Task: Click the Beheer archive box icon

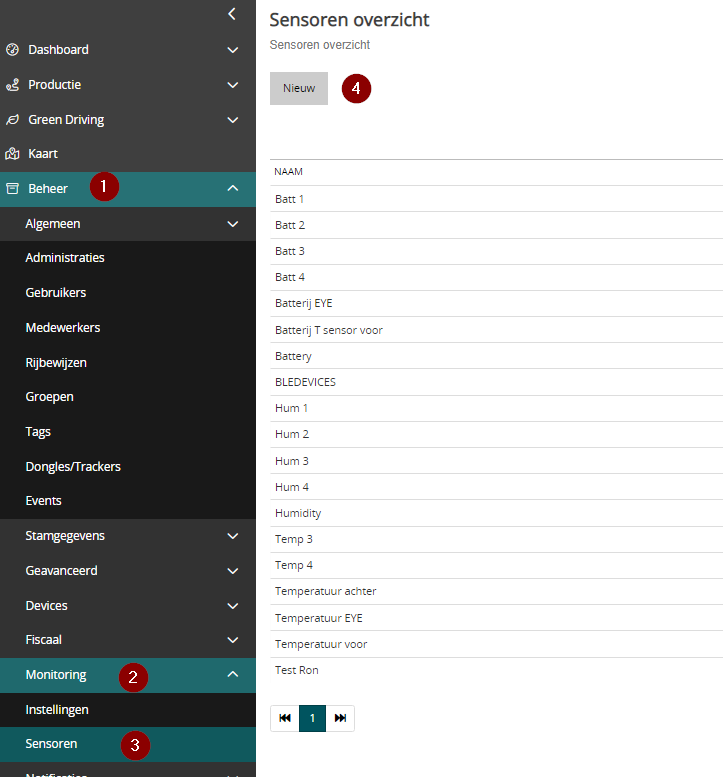Action: [12, 188]
